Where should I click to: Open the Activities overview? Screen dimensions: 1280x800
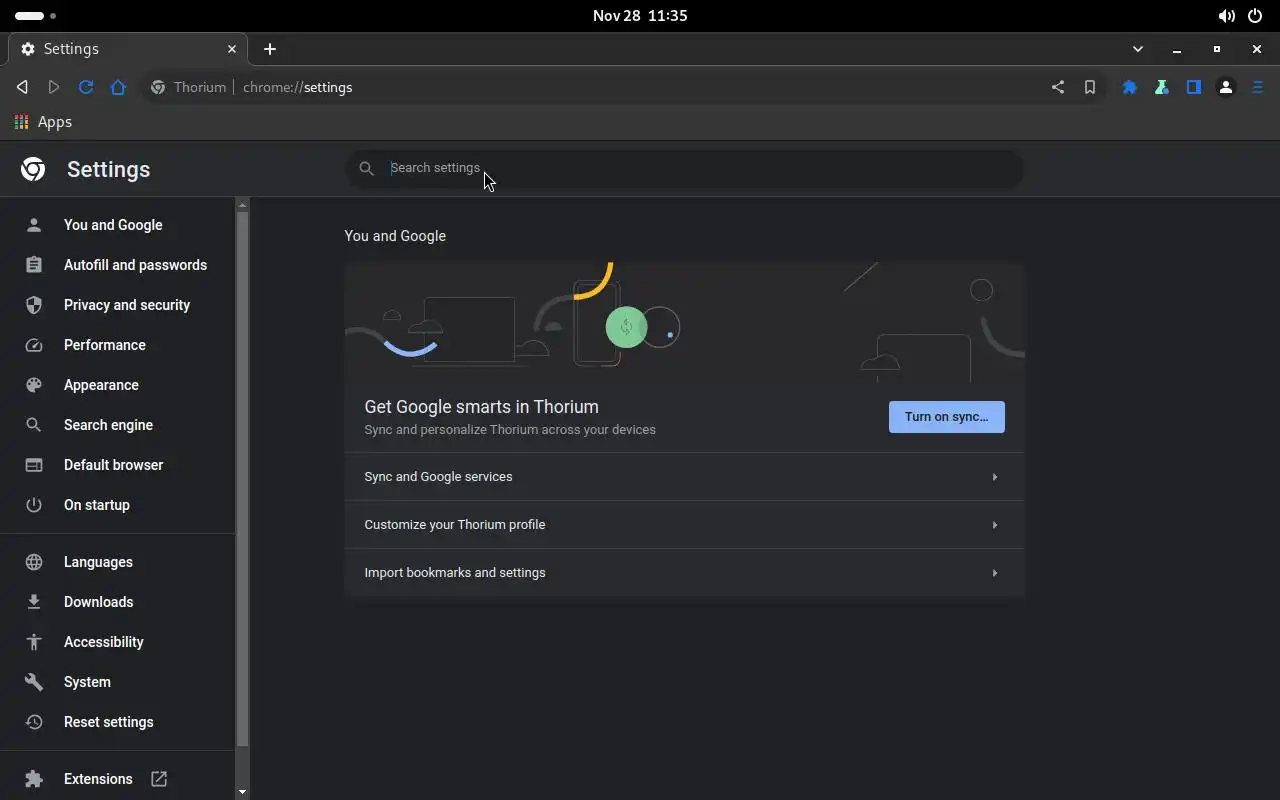point(35,15)
